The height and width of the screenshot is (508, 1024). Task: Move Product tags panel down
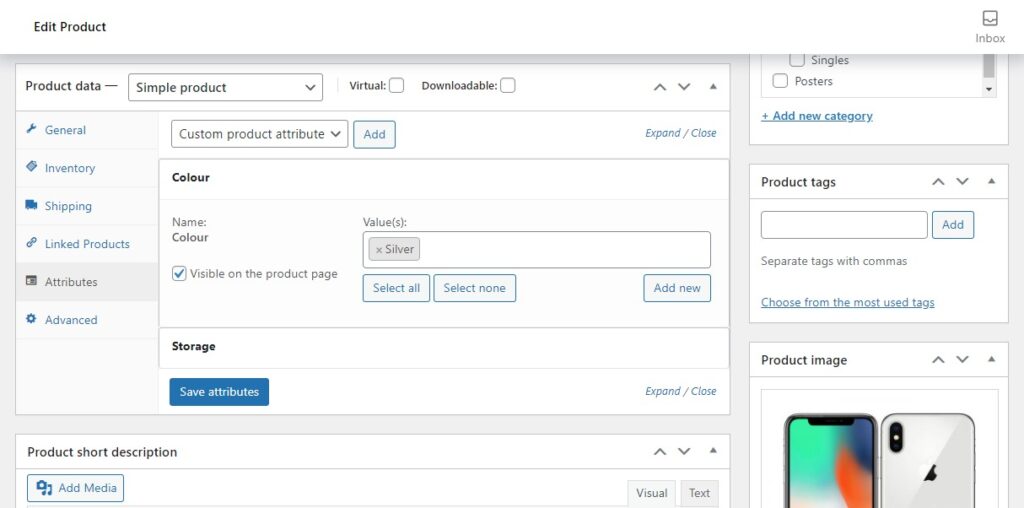(962, 182)
